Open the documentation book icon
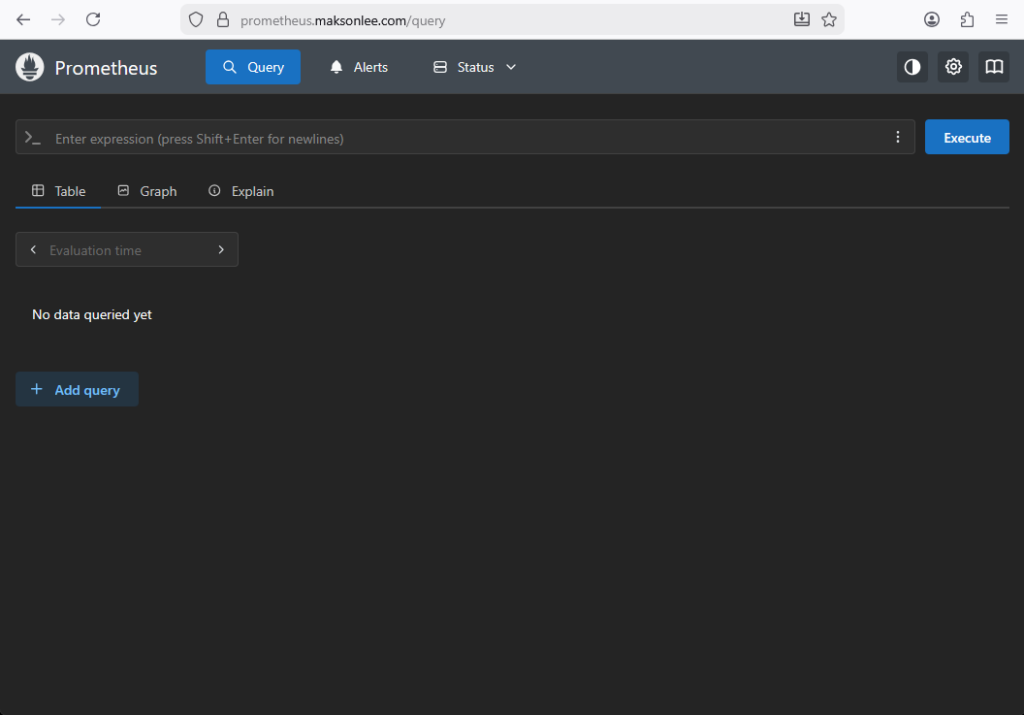Viewport: 1024px width, 715px height. [x=993, y=67]
